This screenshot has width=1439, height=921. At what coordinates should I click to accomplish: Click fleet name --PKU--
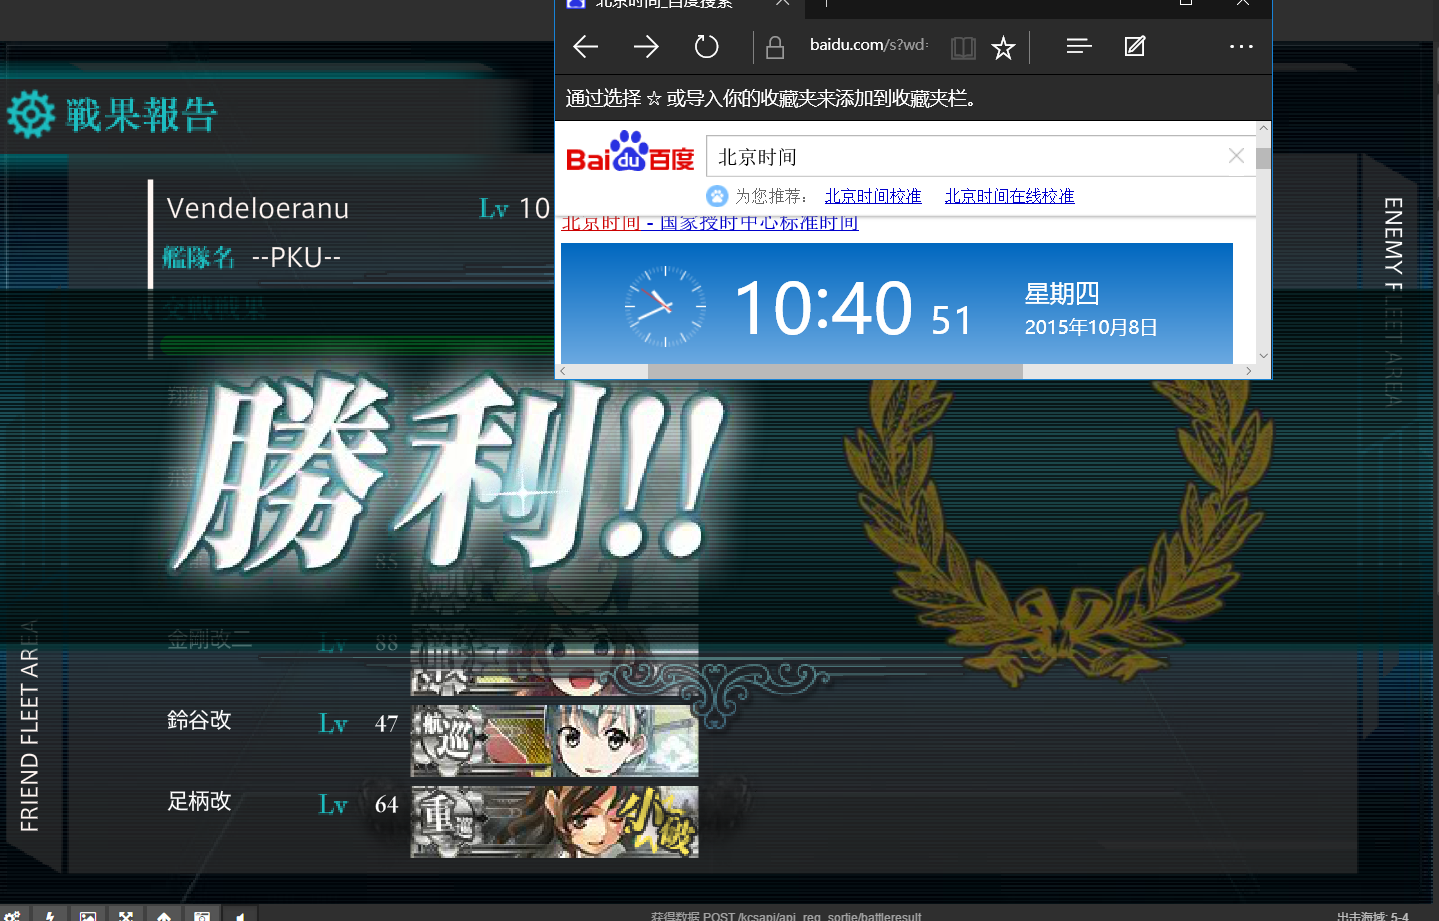[296, 257]
